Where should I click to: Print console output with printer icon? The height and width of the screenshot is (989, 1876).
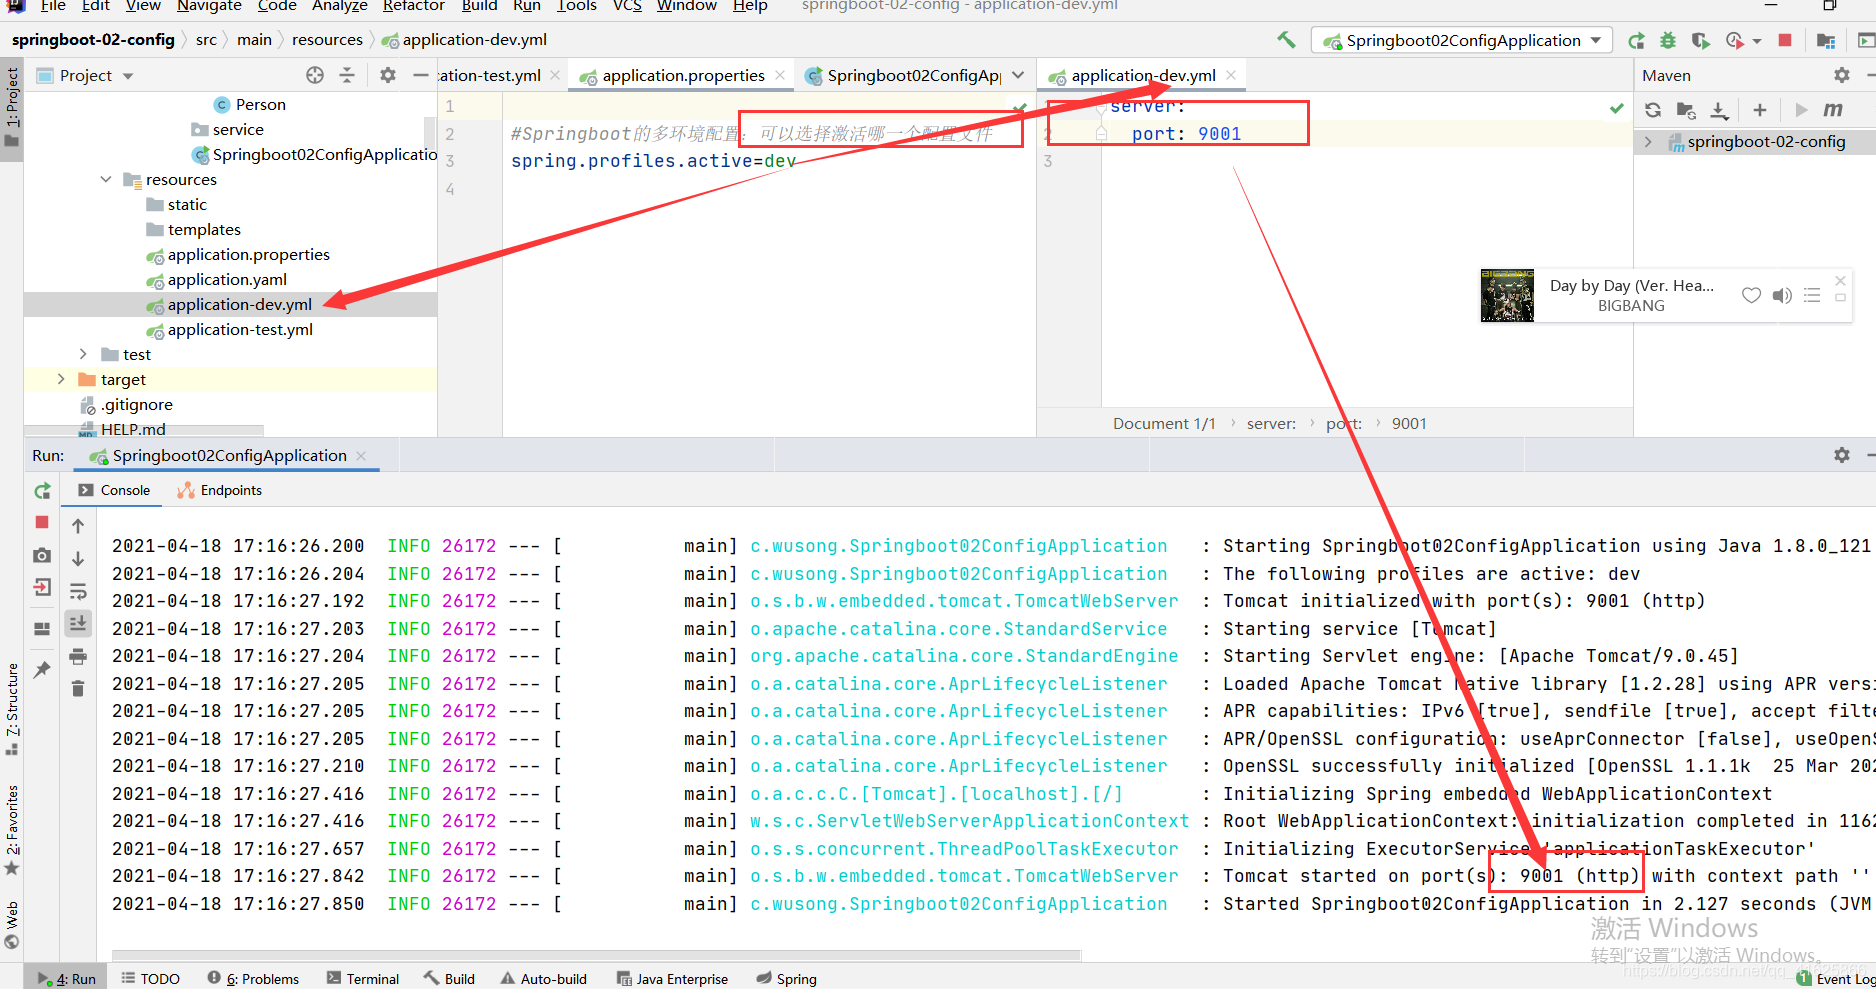coord(78,657)
